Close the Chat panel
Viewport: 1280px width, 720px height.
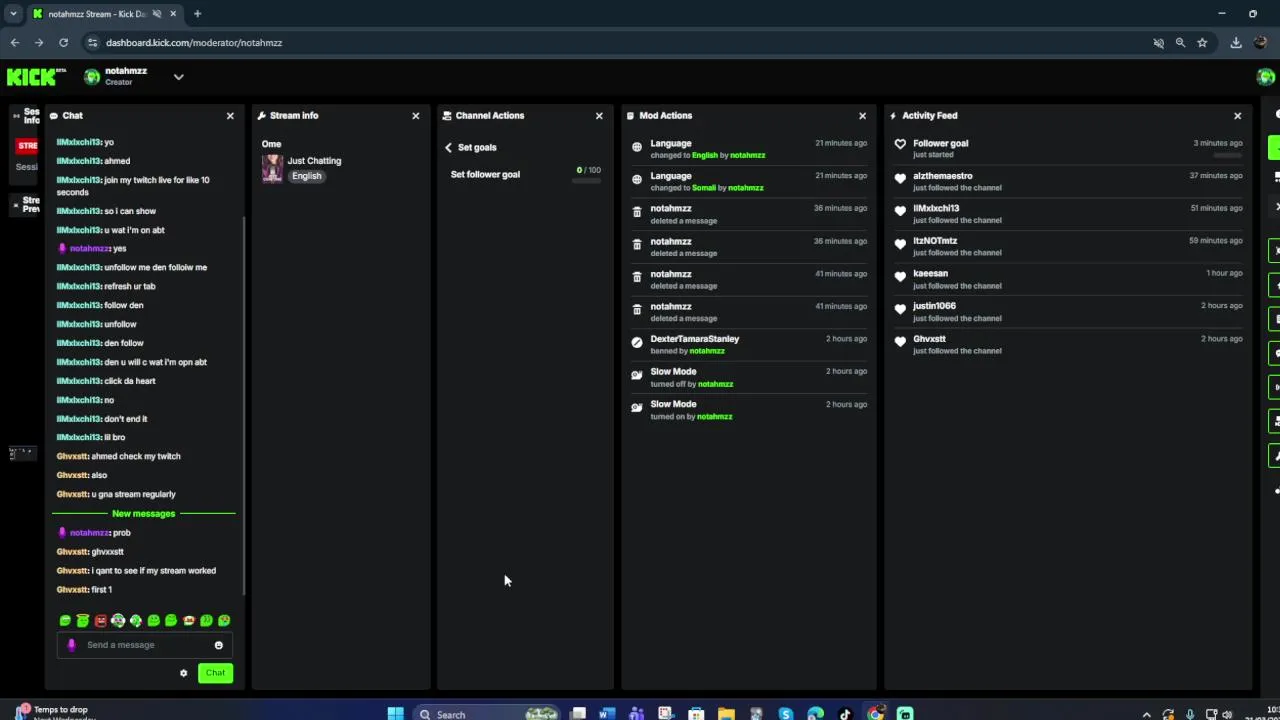point(230,116)
